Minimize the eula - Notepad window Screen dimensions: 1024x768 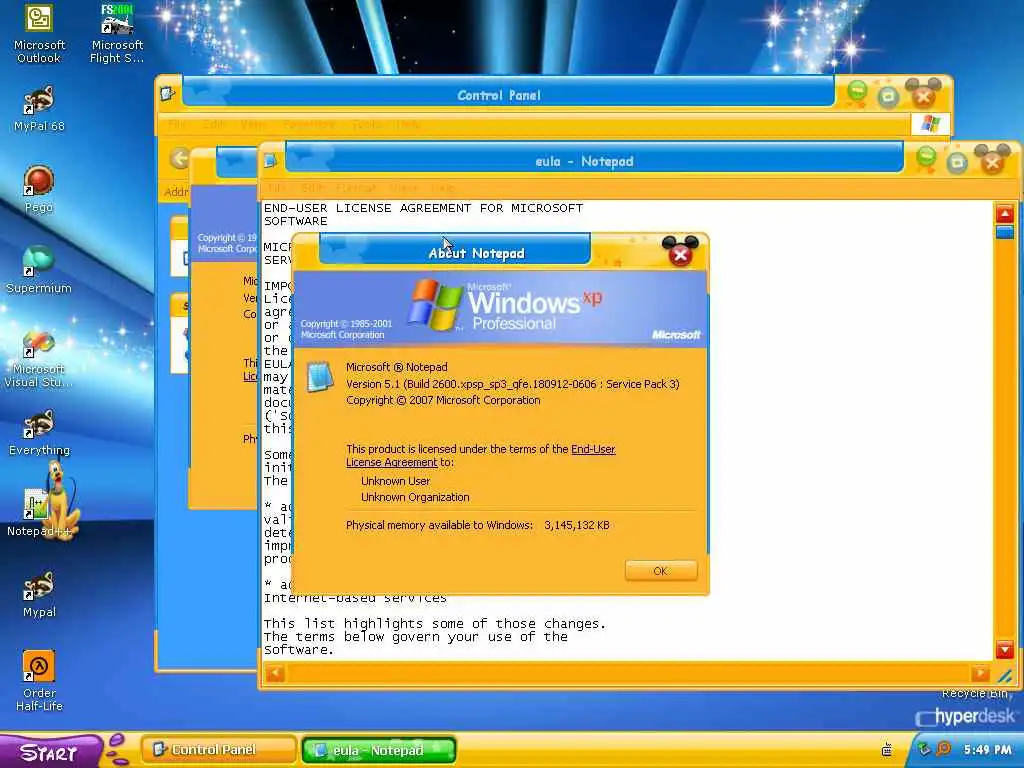925,158
